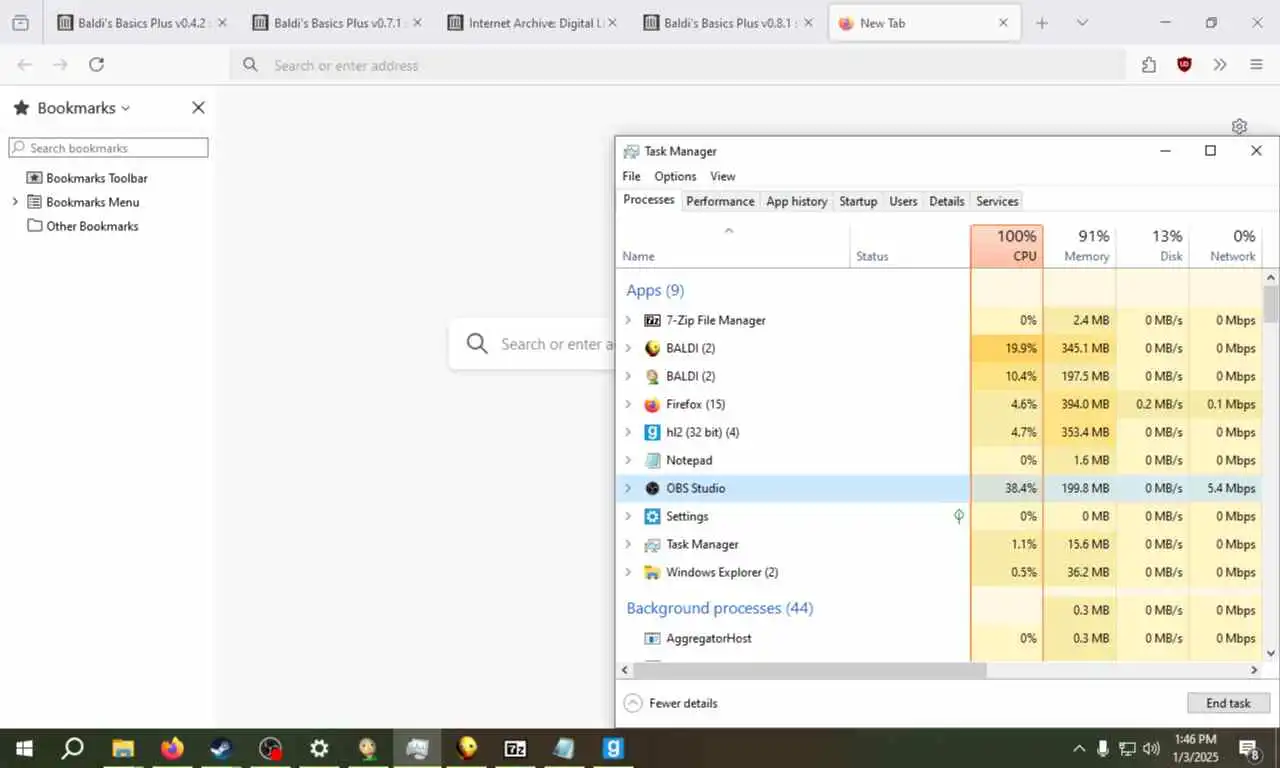The height and width of the screenshot is (768, 1280).
Task: Open Task Manager View menu
Action: [x=722, y=176]
